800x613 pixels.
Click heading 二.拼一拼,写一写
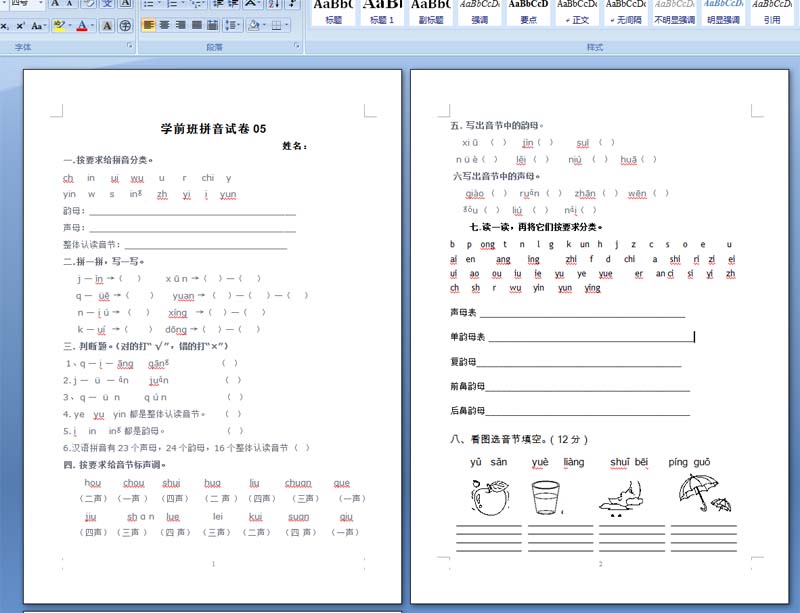pyautogui.click(x=104, y=261)
